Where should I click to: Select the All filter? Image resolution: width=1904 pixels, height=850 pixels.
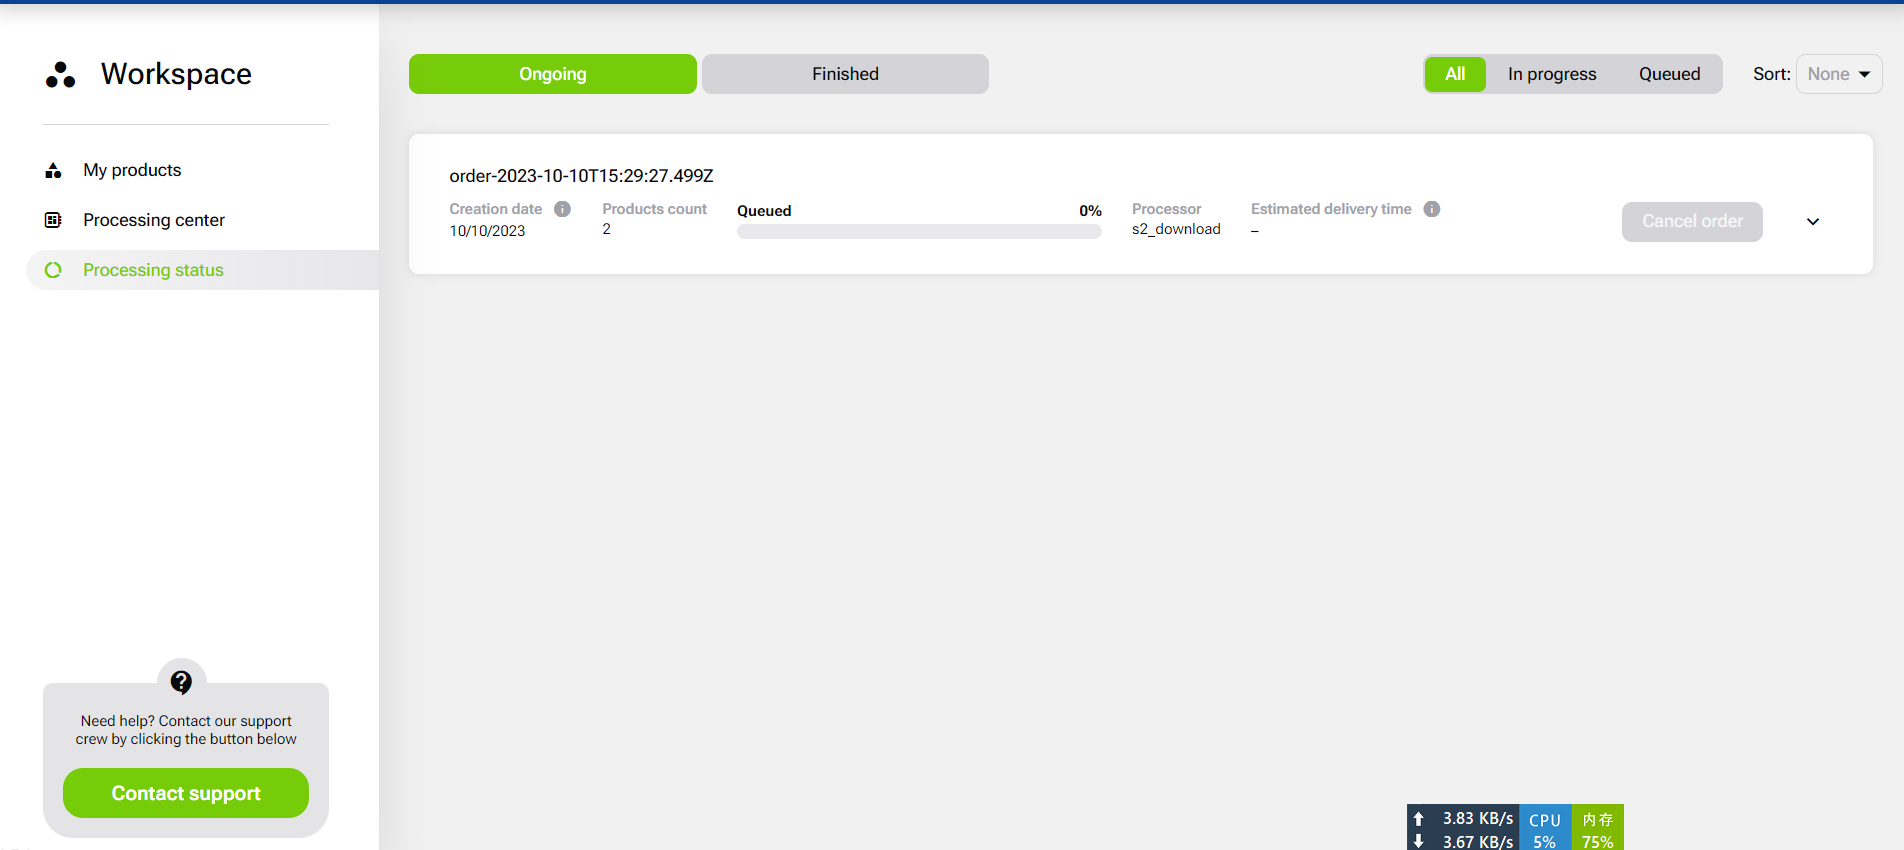tap(1455, 74)
